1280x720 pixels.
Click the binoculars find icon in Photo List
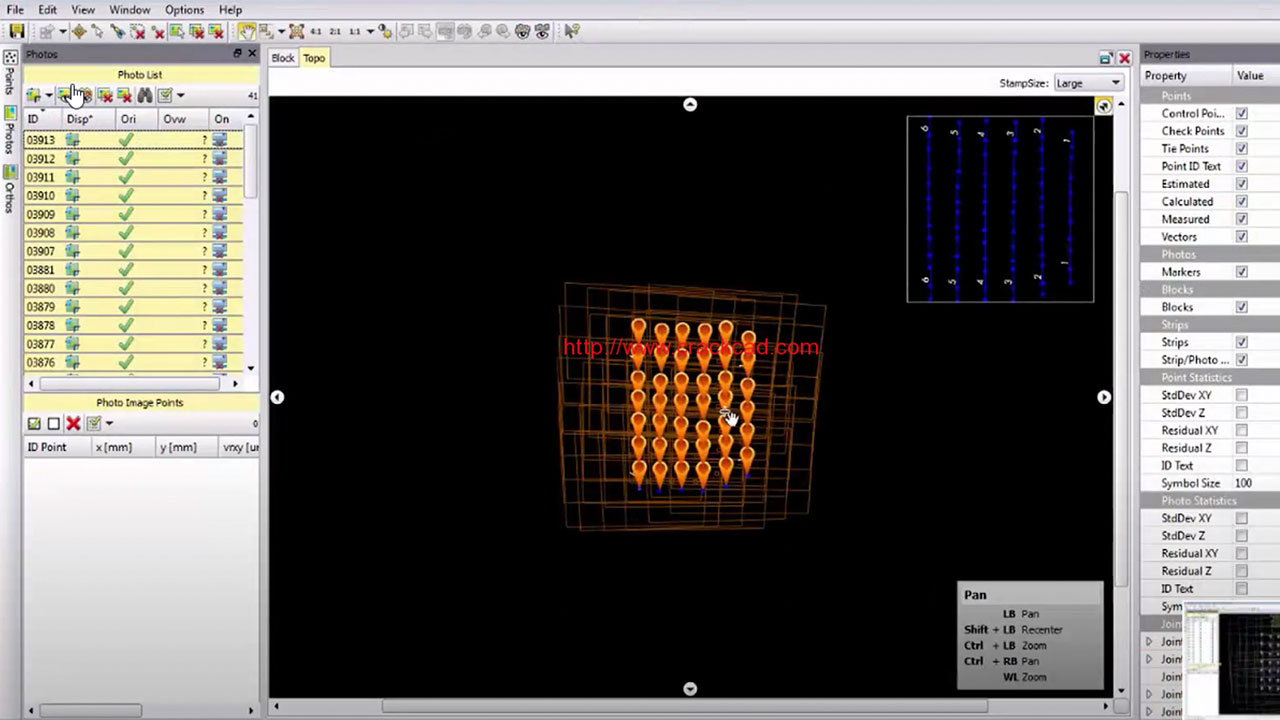145,95
